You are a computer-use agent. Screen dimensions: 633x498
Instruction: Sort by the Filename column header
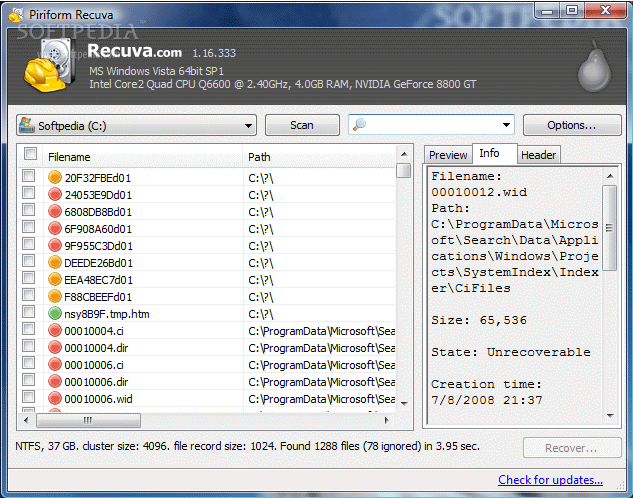142,157
